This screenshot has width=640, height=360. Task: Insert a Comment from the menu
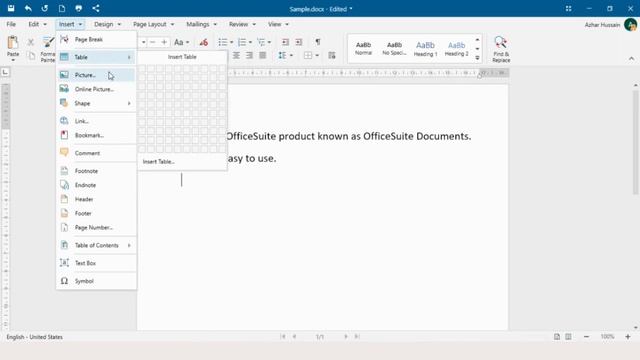tap(96, 153)
